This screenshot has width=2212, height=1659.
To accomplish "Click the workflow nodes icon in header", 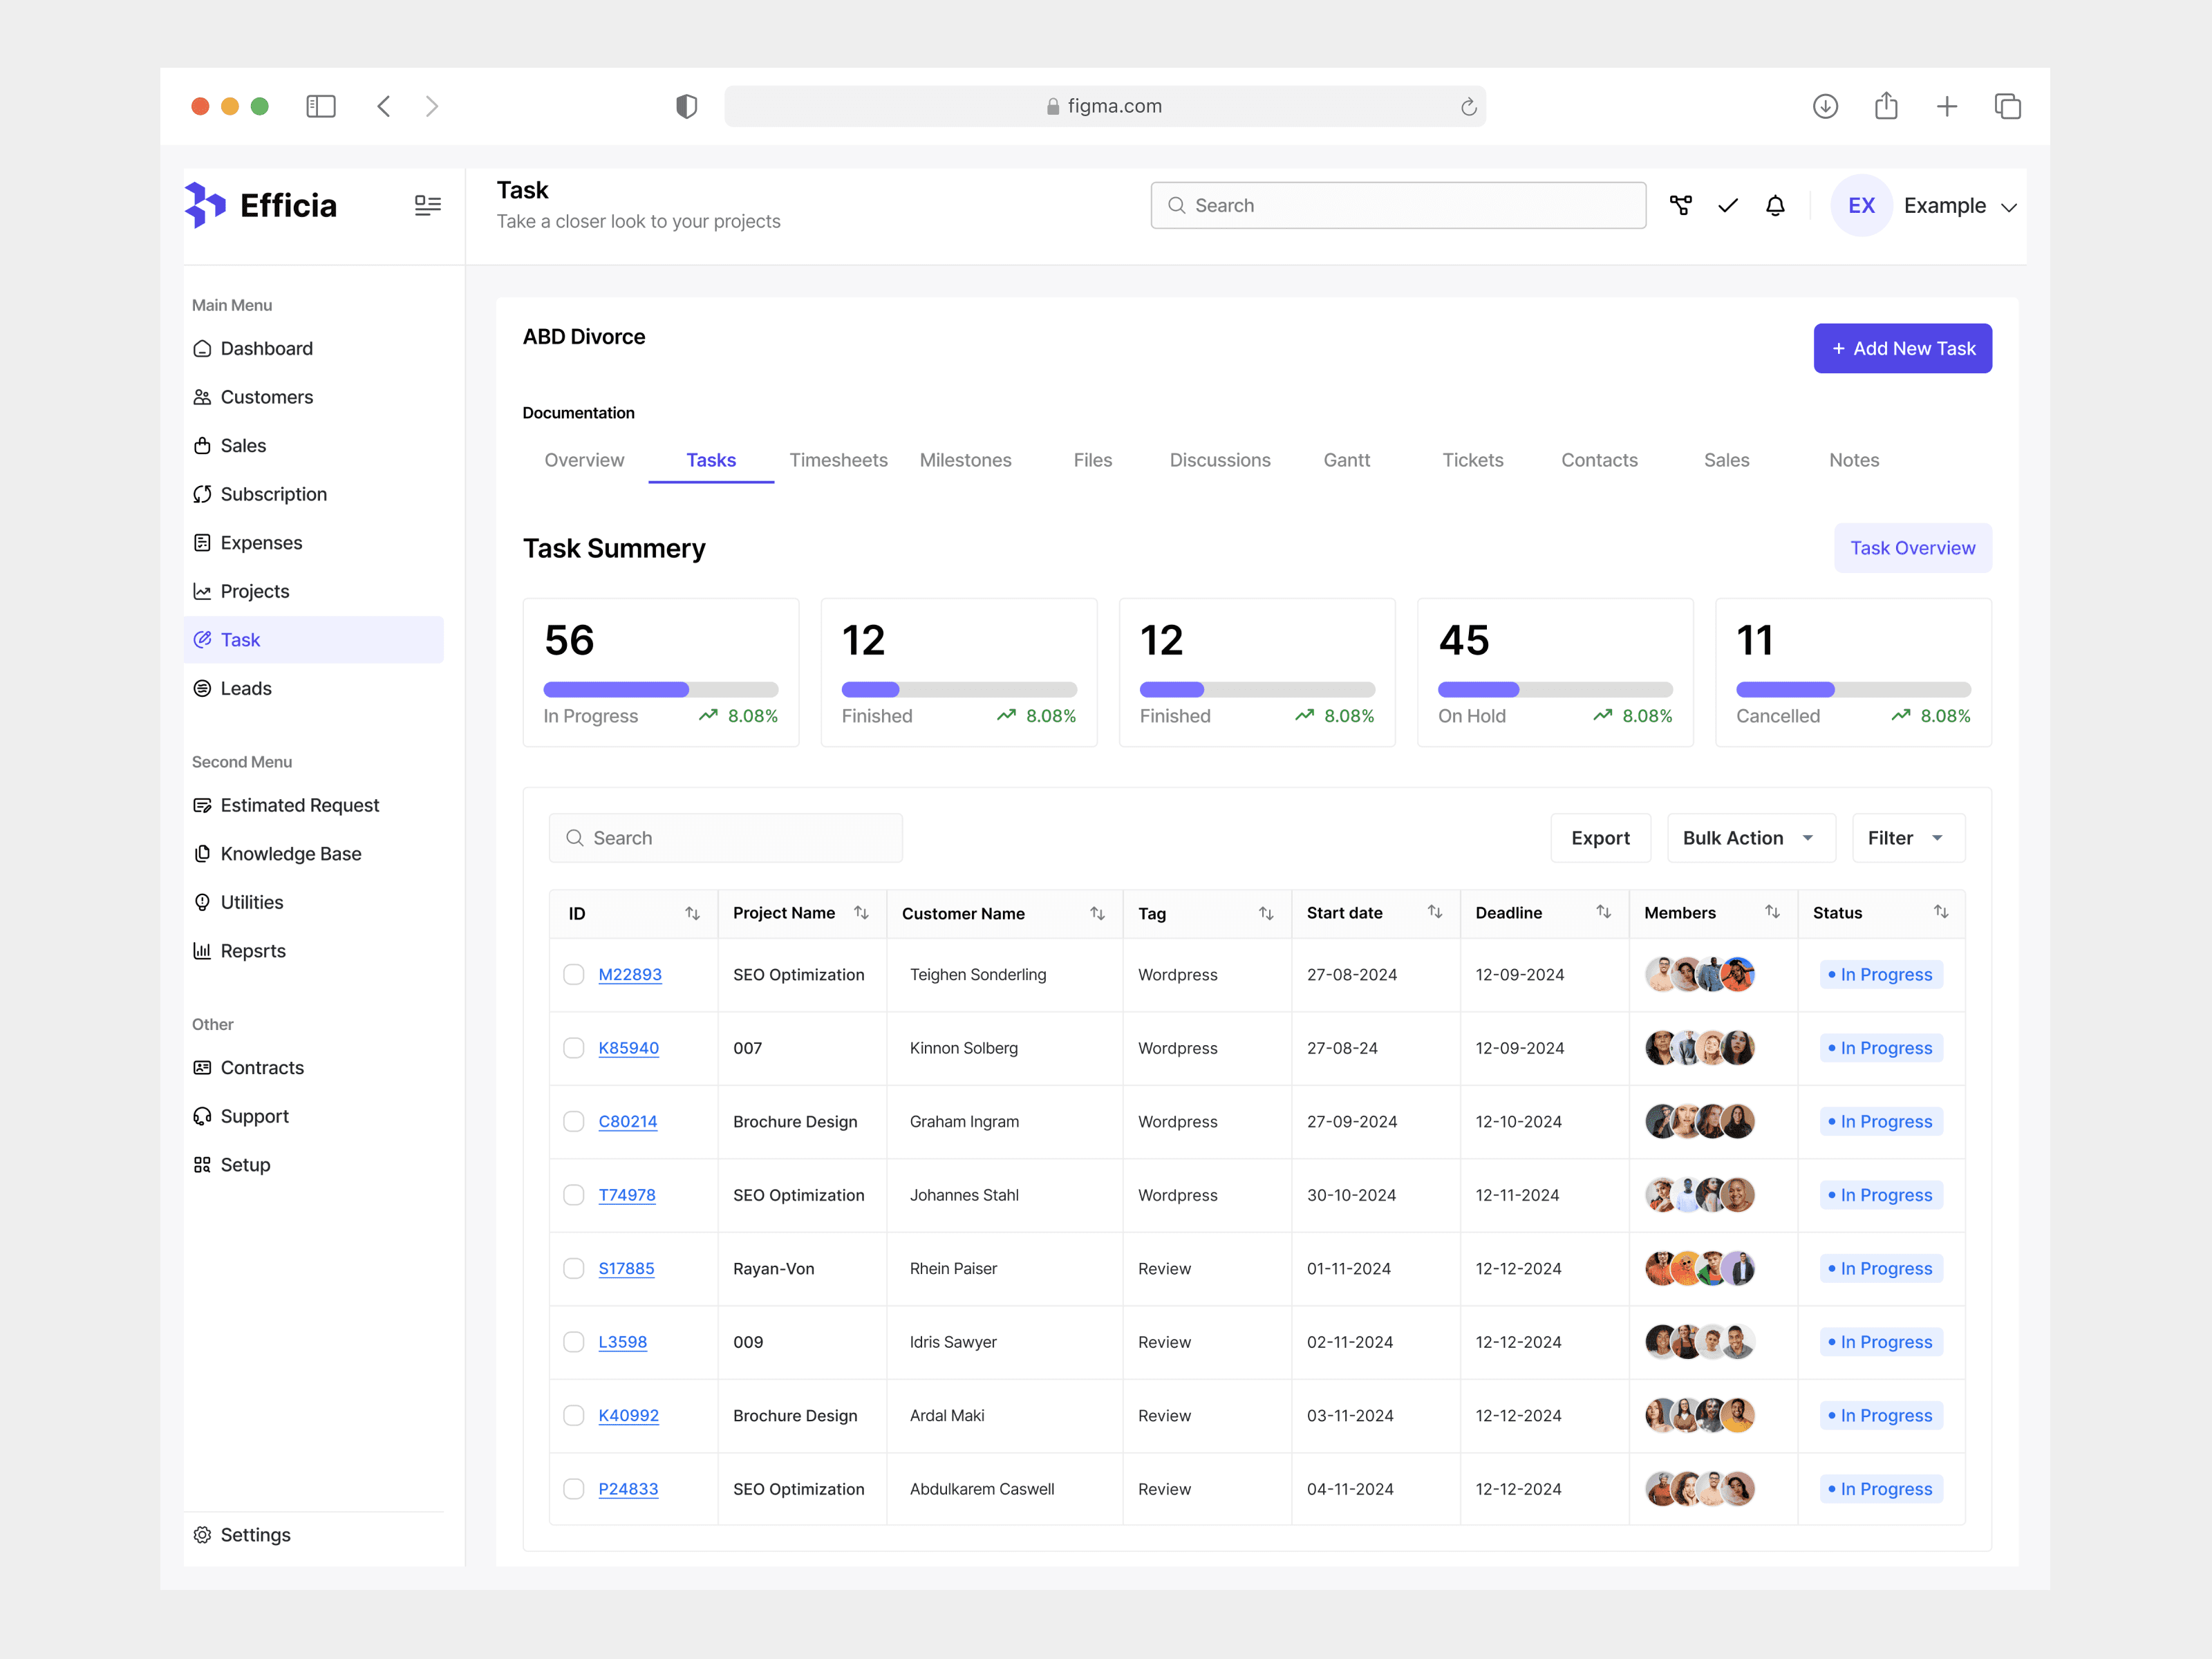I will pos(1681,206).
